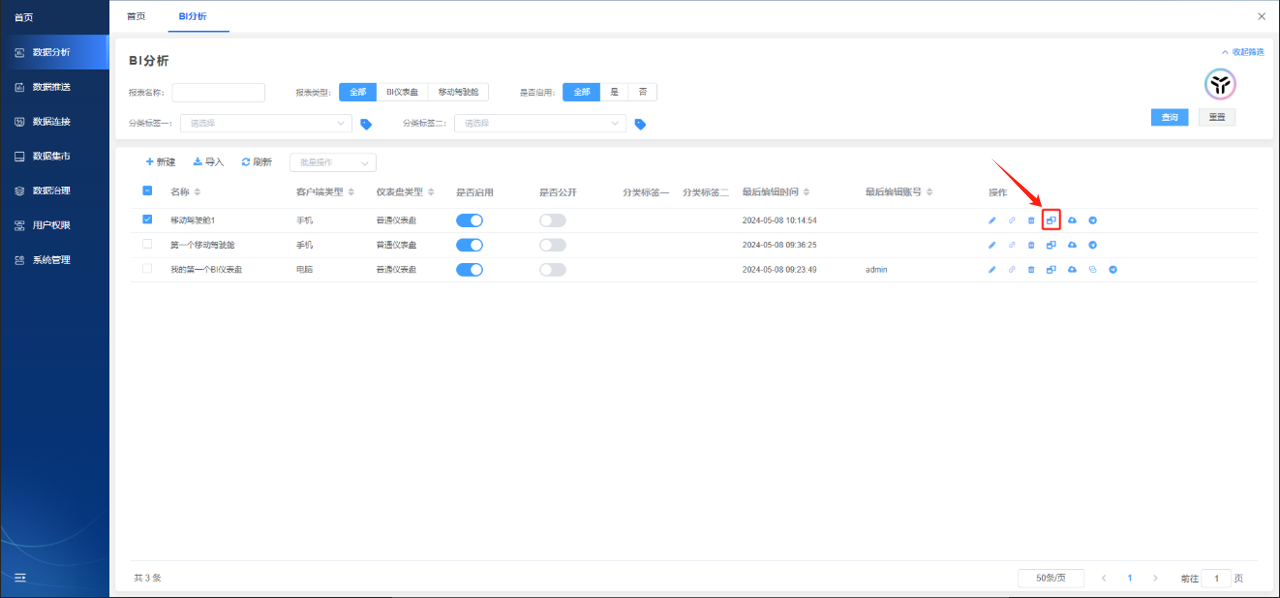Click the 查询 search button

[1170, 117]
